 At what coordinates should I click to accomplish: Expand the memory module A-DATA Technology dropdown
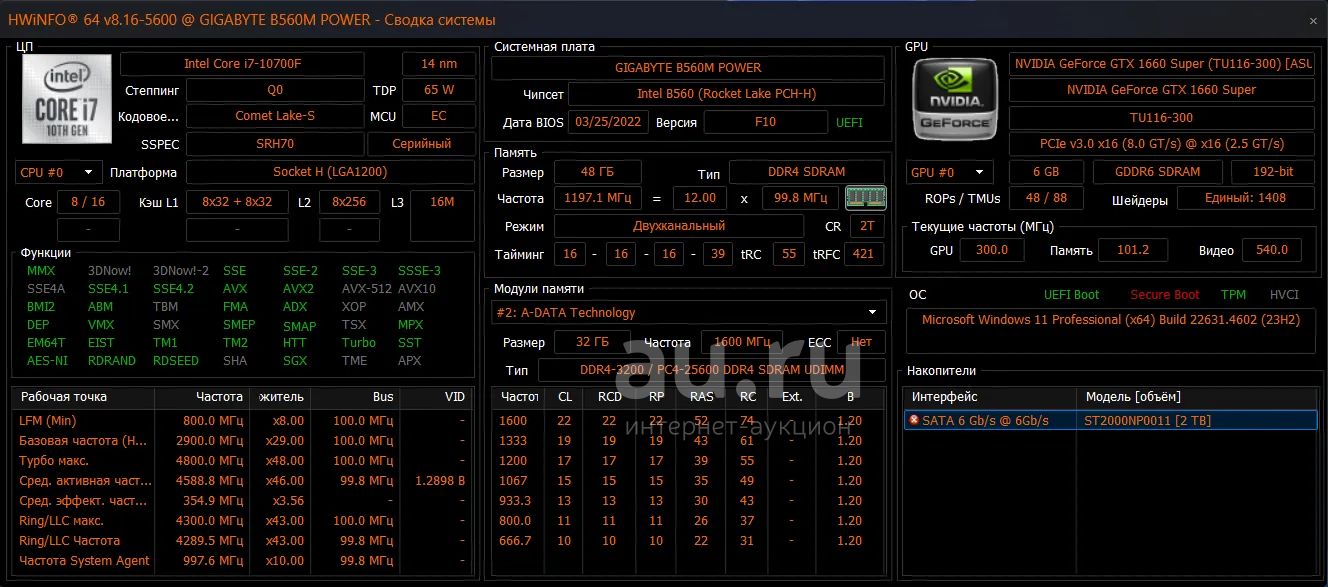coord(689,312)
